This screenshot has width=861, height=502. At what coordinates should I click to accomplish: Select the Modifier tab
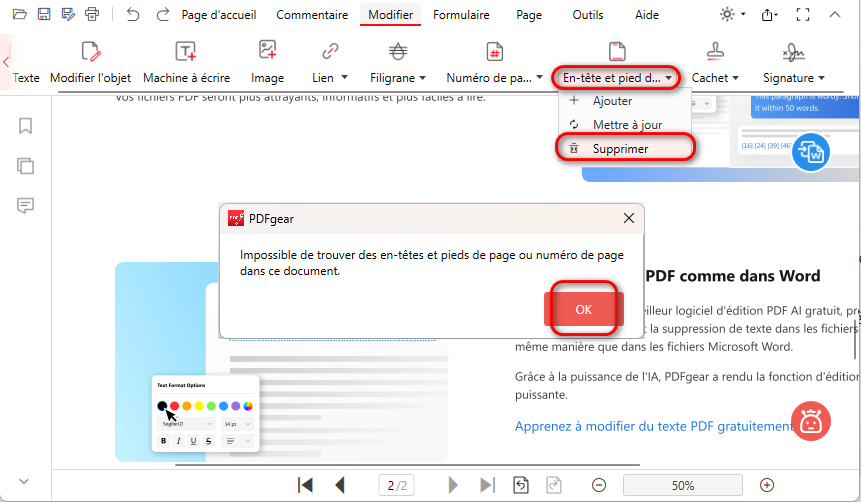(390, 15)
